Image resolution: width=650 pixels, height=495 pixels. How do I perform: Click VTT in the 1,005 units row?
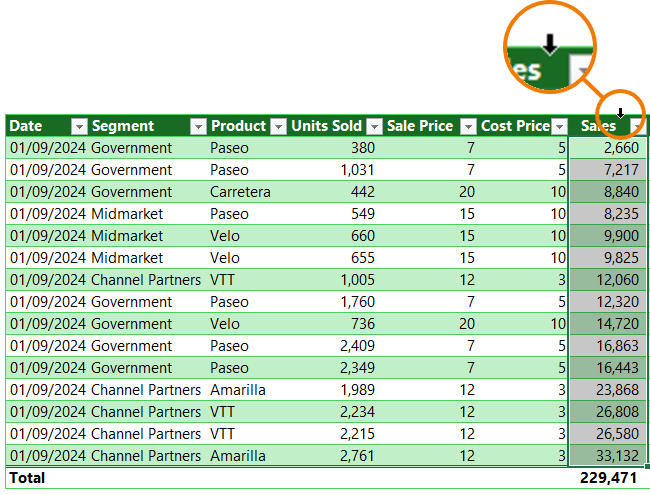[222, 280]
